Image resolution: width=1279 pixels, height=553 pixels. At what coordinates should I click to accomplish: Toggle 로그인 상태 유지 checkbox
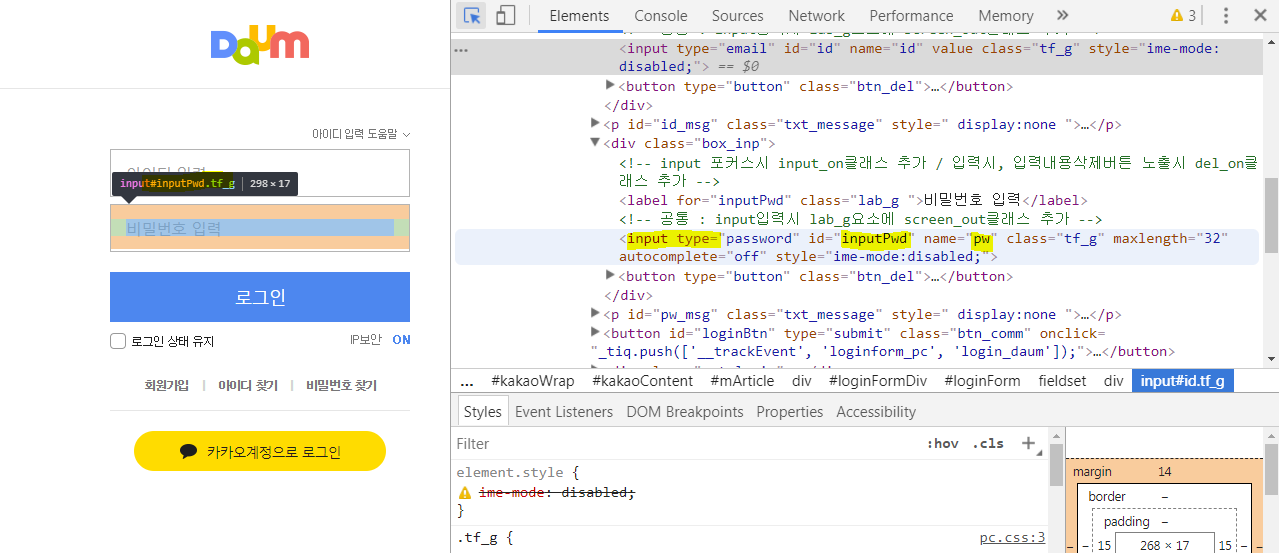[x=118, y=341]
